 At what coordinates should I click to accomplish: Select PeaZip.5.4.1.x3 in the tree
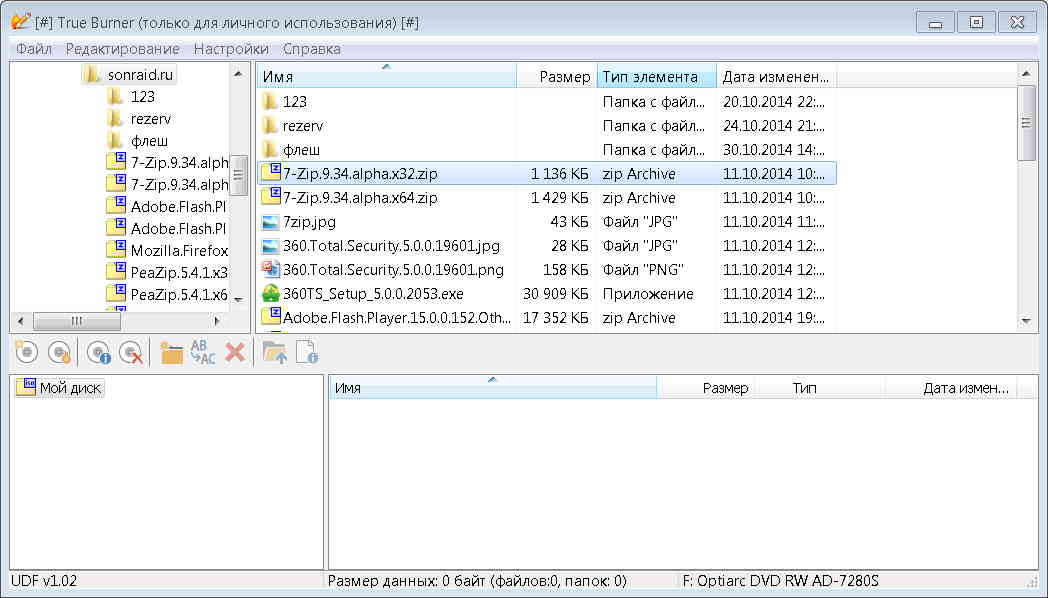(178, 272)
